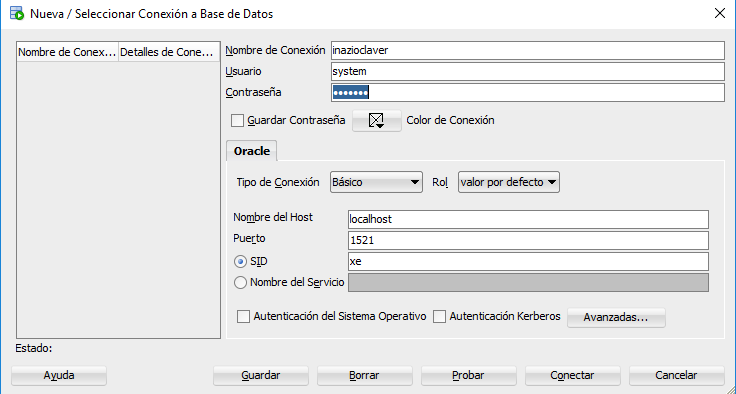Click the Conectar button
The width and height of the screenshot is (736, 394).
(572, 376)
